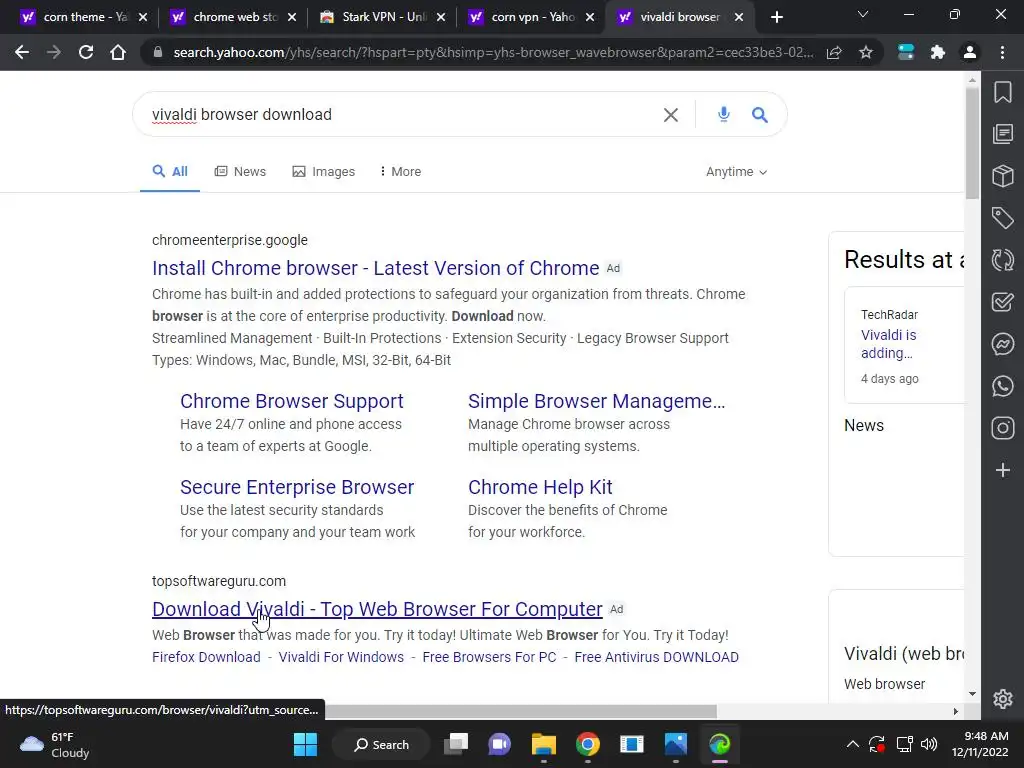Image resolution: width=1024 pixels, height=768 pixels.
Task: Select the Images search filter
Action: (x=324, y=171)
